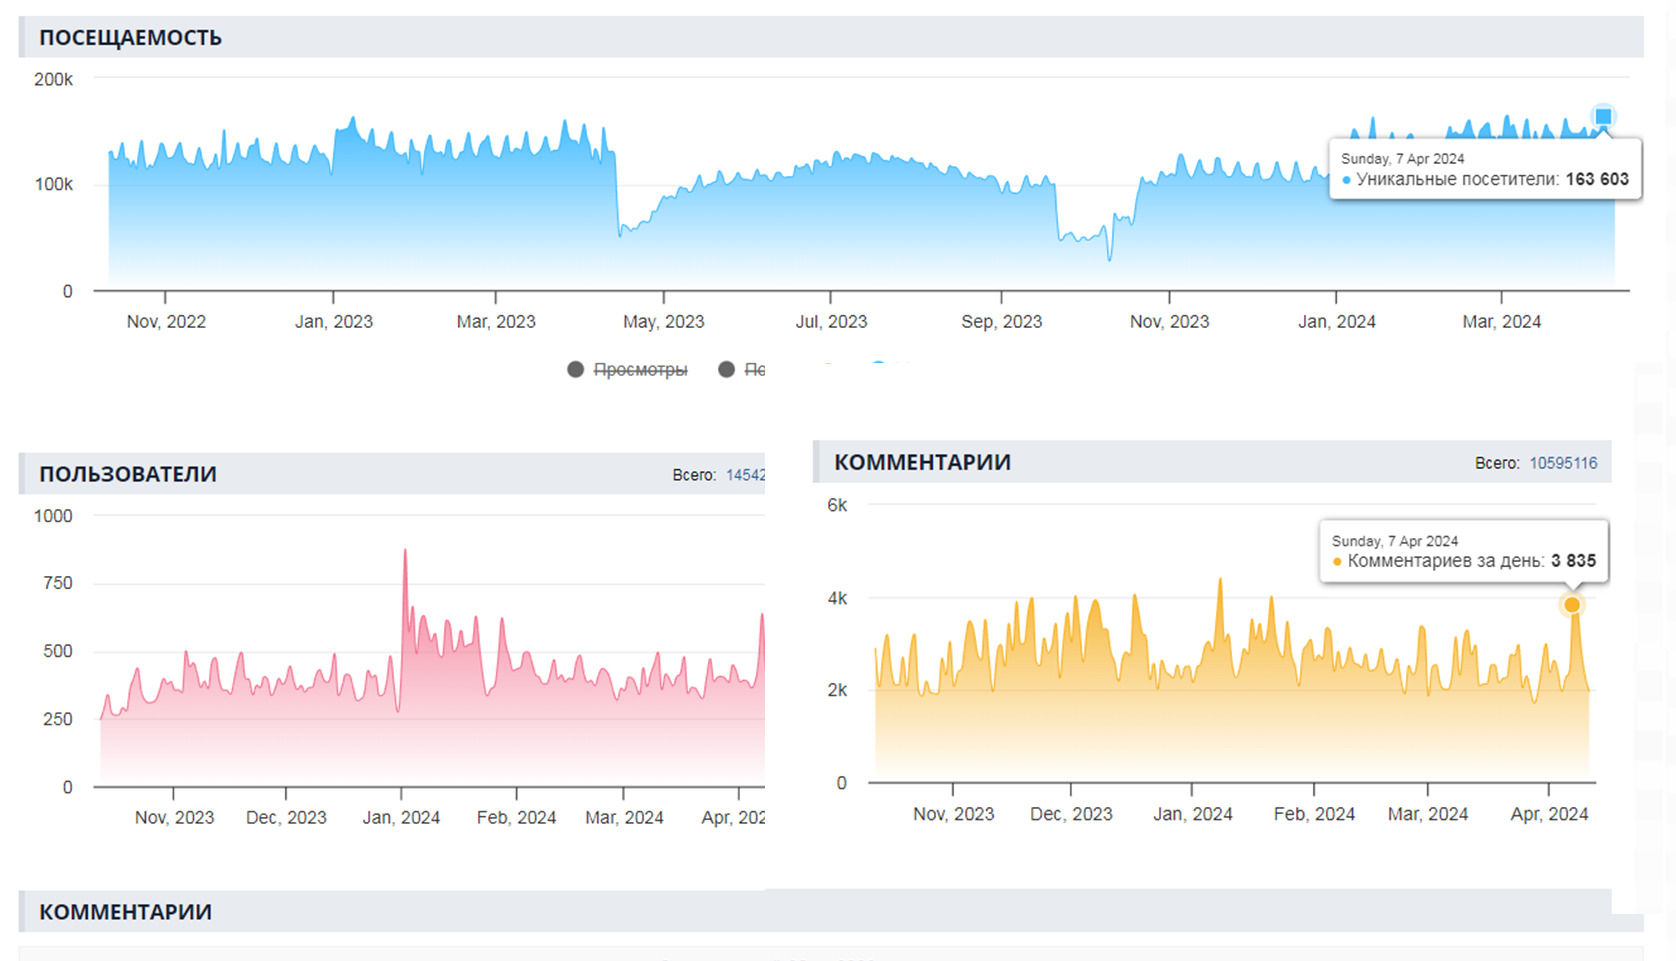Image resolution: width=1676 pixels, height=961 pixels.
Task: Toggle the Просмотры series in the legend
Action: click(x=640, y=370)
